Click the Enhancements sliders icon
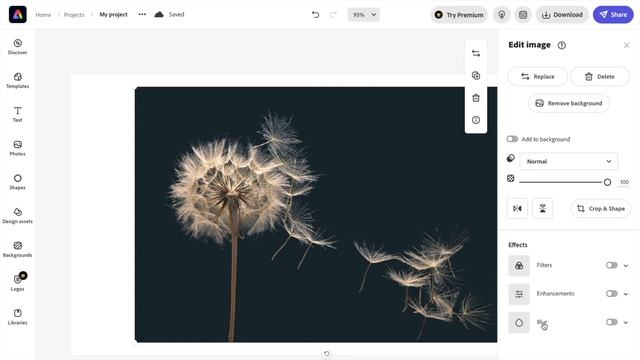640x360 pixels. (519, 294)
